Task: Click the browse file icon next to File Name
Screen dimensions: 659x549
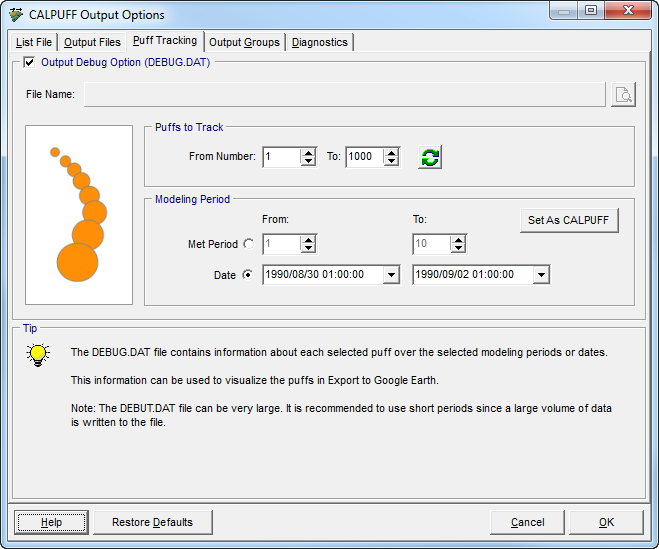Action: pyautogui.click(x=623, y=94)
